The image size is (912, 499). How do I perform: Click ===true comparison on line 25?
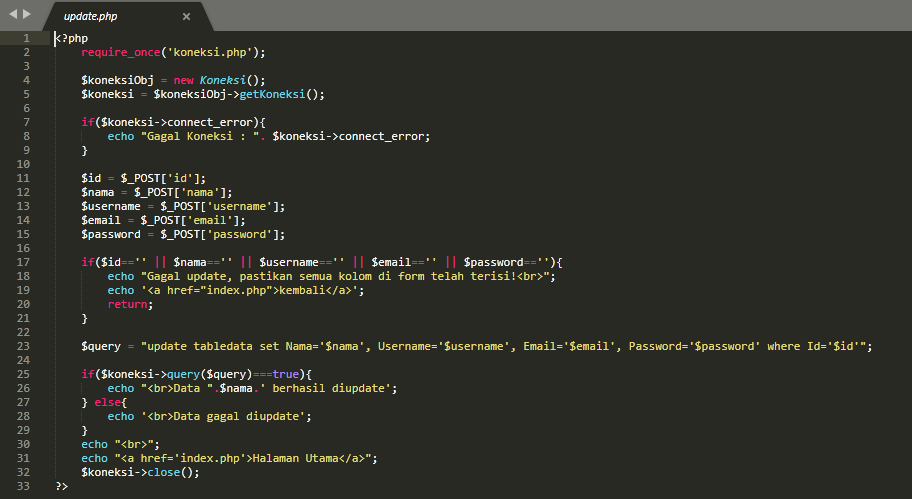pos(276,374)
